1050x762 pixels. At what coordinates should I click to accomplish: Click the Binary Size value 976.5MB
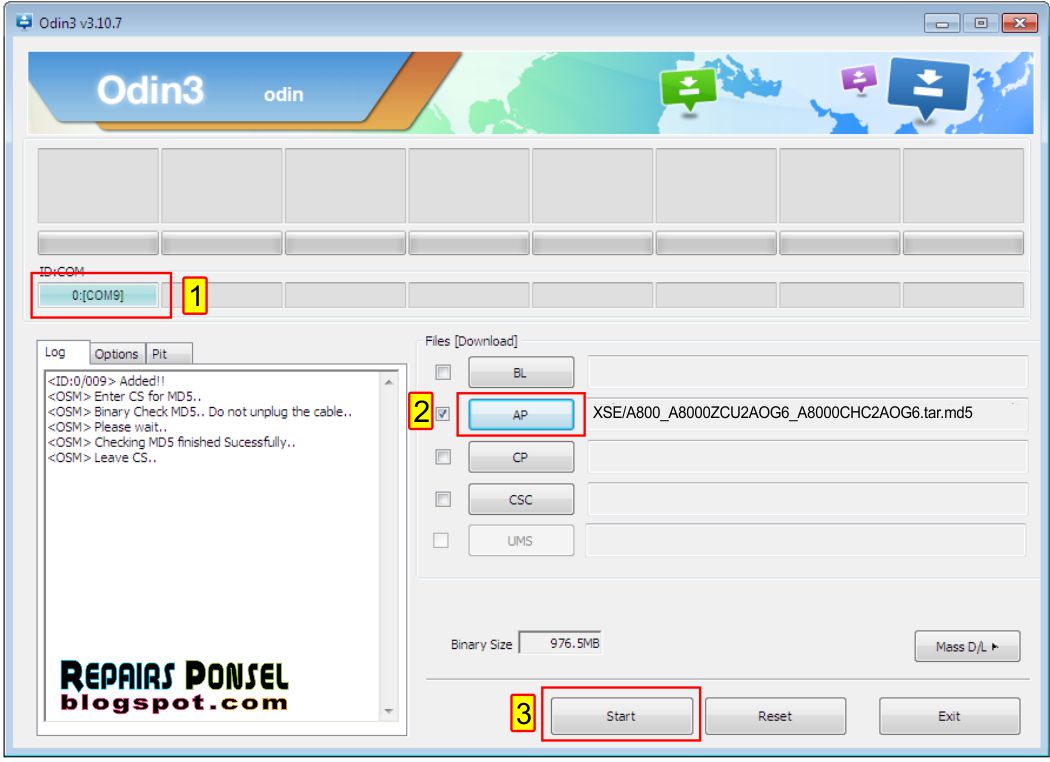(560, 643)
